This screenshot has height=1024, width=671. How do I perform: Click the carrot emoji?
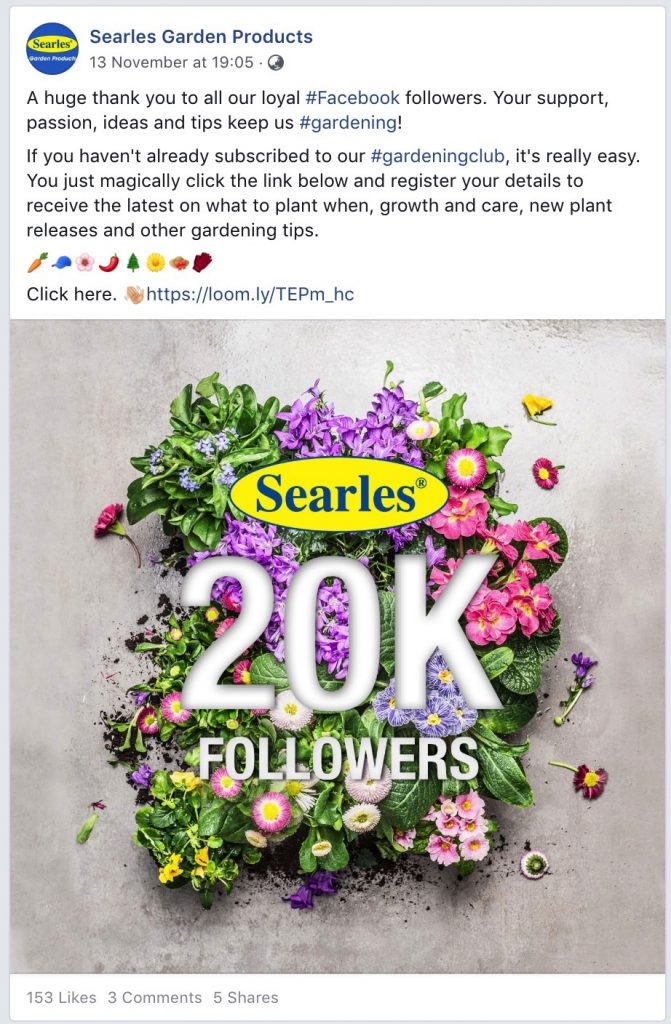[37, 263]
